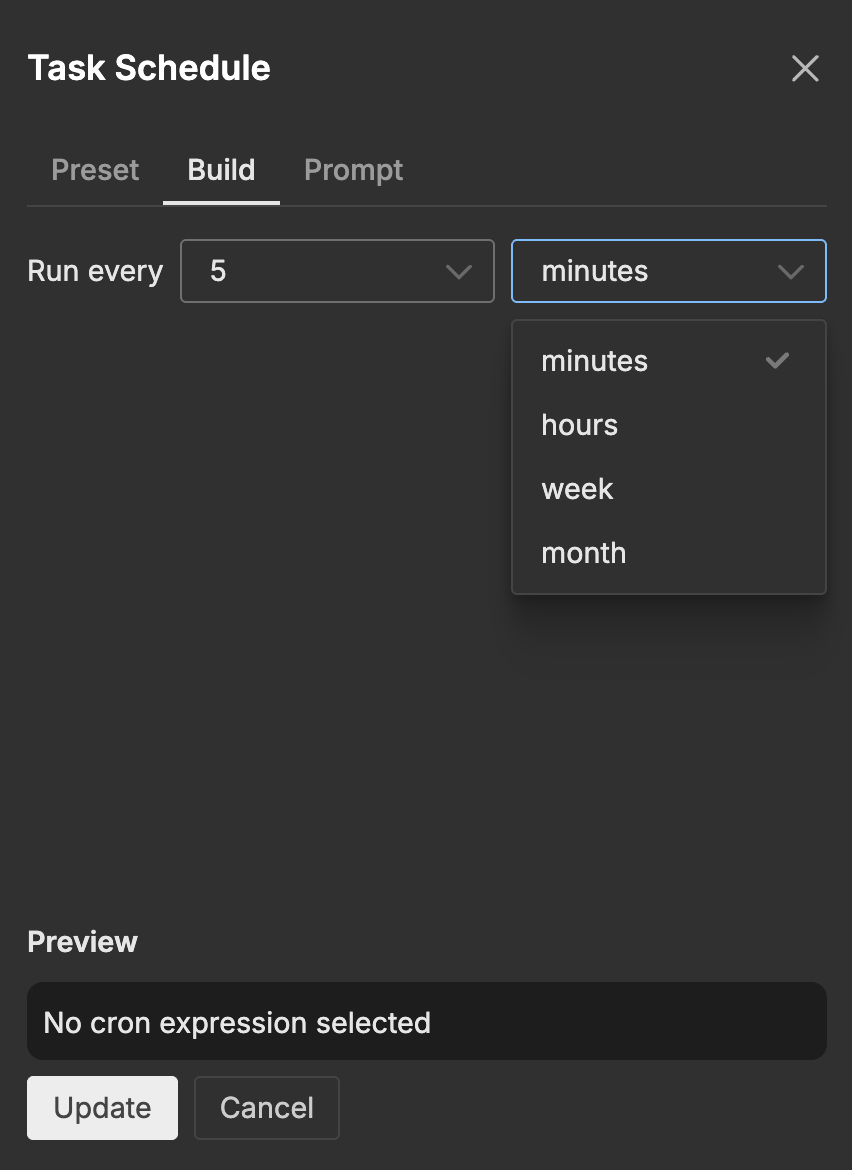Select hours from the unit list
852x1170 pixels.
click(x=579, y=425)
